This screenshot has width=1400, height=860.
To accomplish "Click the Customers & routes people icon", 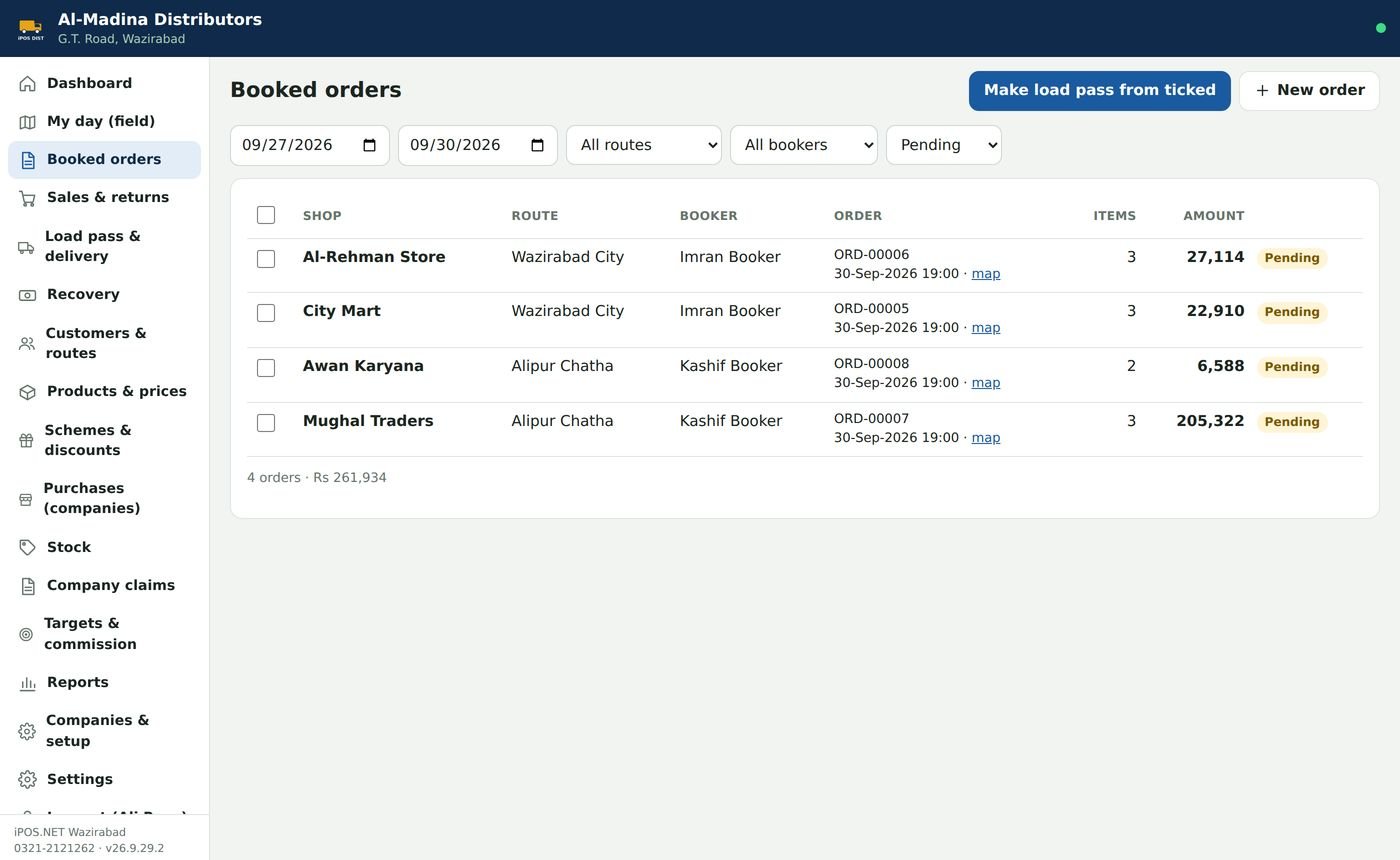I will (x=26, y=343).
